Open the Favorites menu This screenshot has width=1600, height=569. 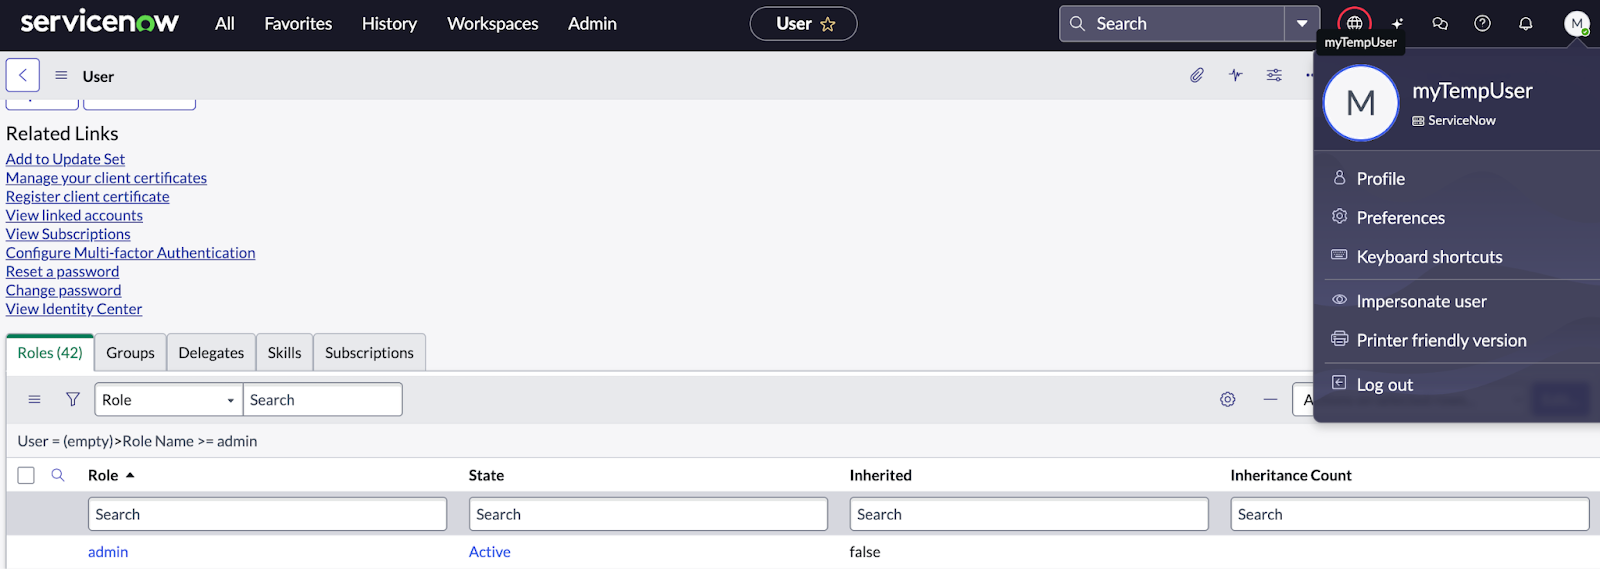[x=298, y=23]
